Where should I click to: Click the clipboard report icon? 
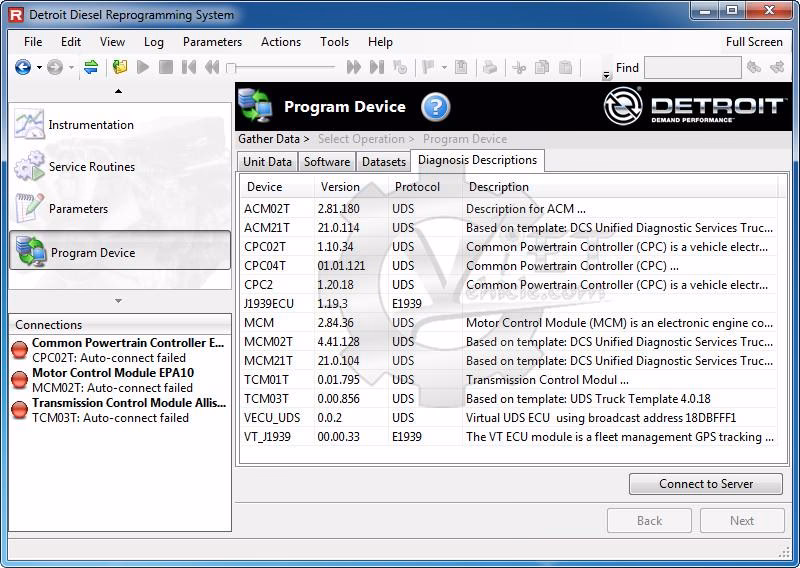pyautogui.click(x=461, y=67)
